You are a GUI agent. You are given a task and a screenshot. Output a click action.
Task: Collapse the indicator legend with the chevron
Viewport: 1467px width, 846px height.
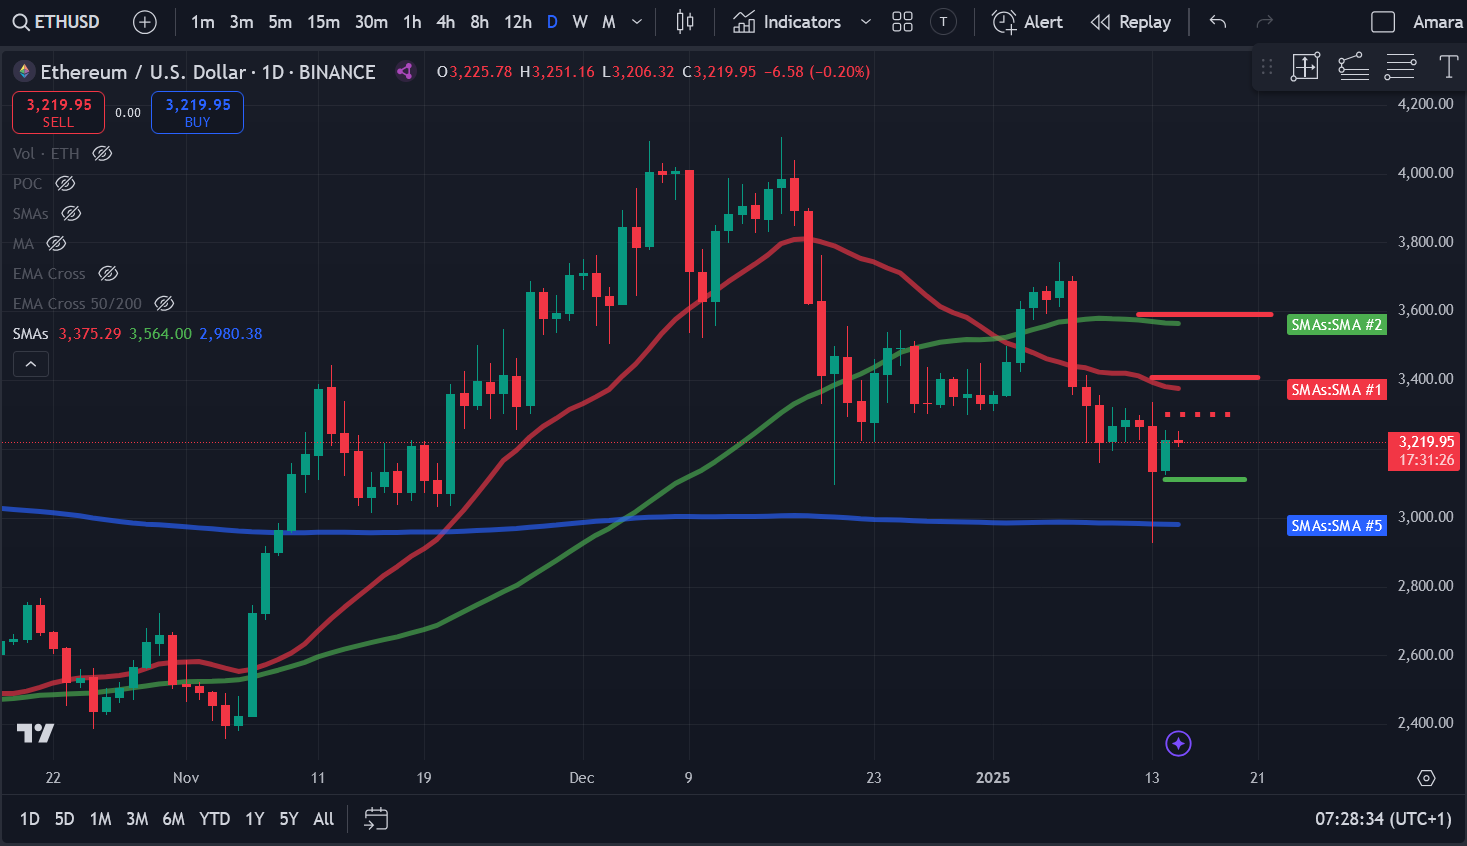pyautogui.click(x=31, y=364)
